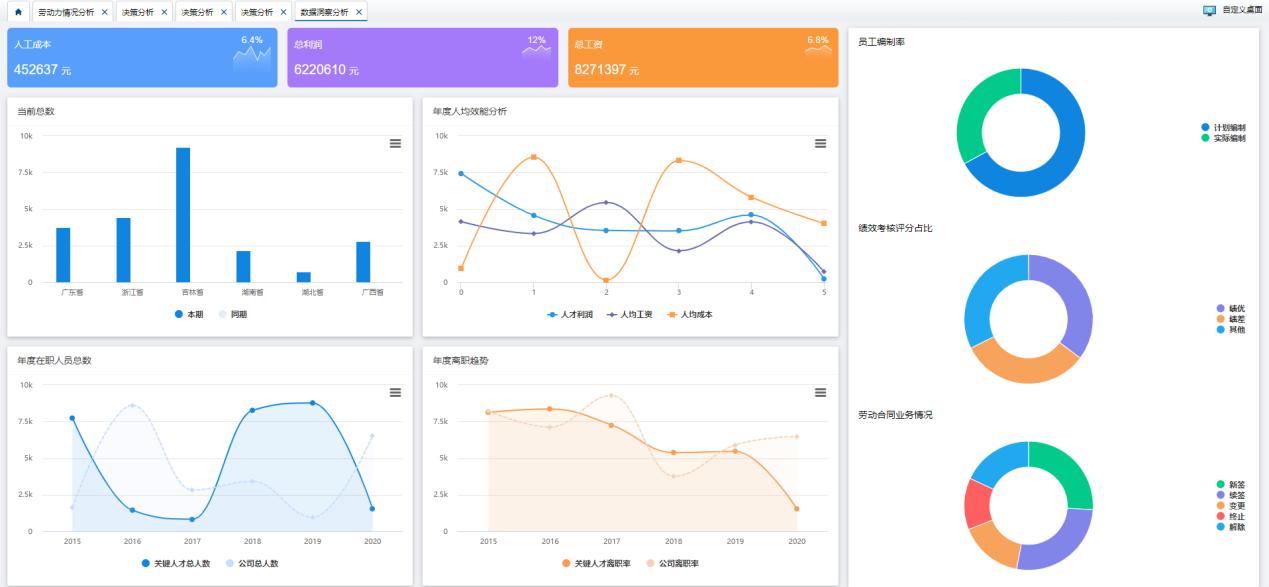Select the second 决策分析 tab
Viewport: 1269px width, 587px height.
[198, 14]
